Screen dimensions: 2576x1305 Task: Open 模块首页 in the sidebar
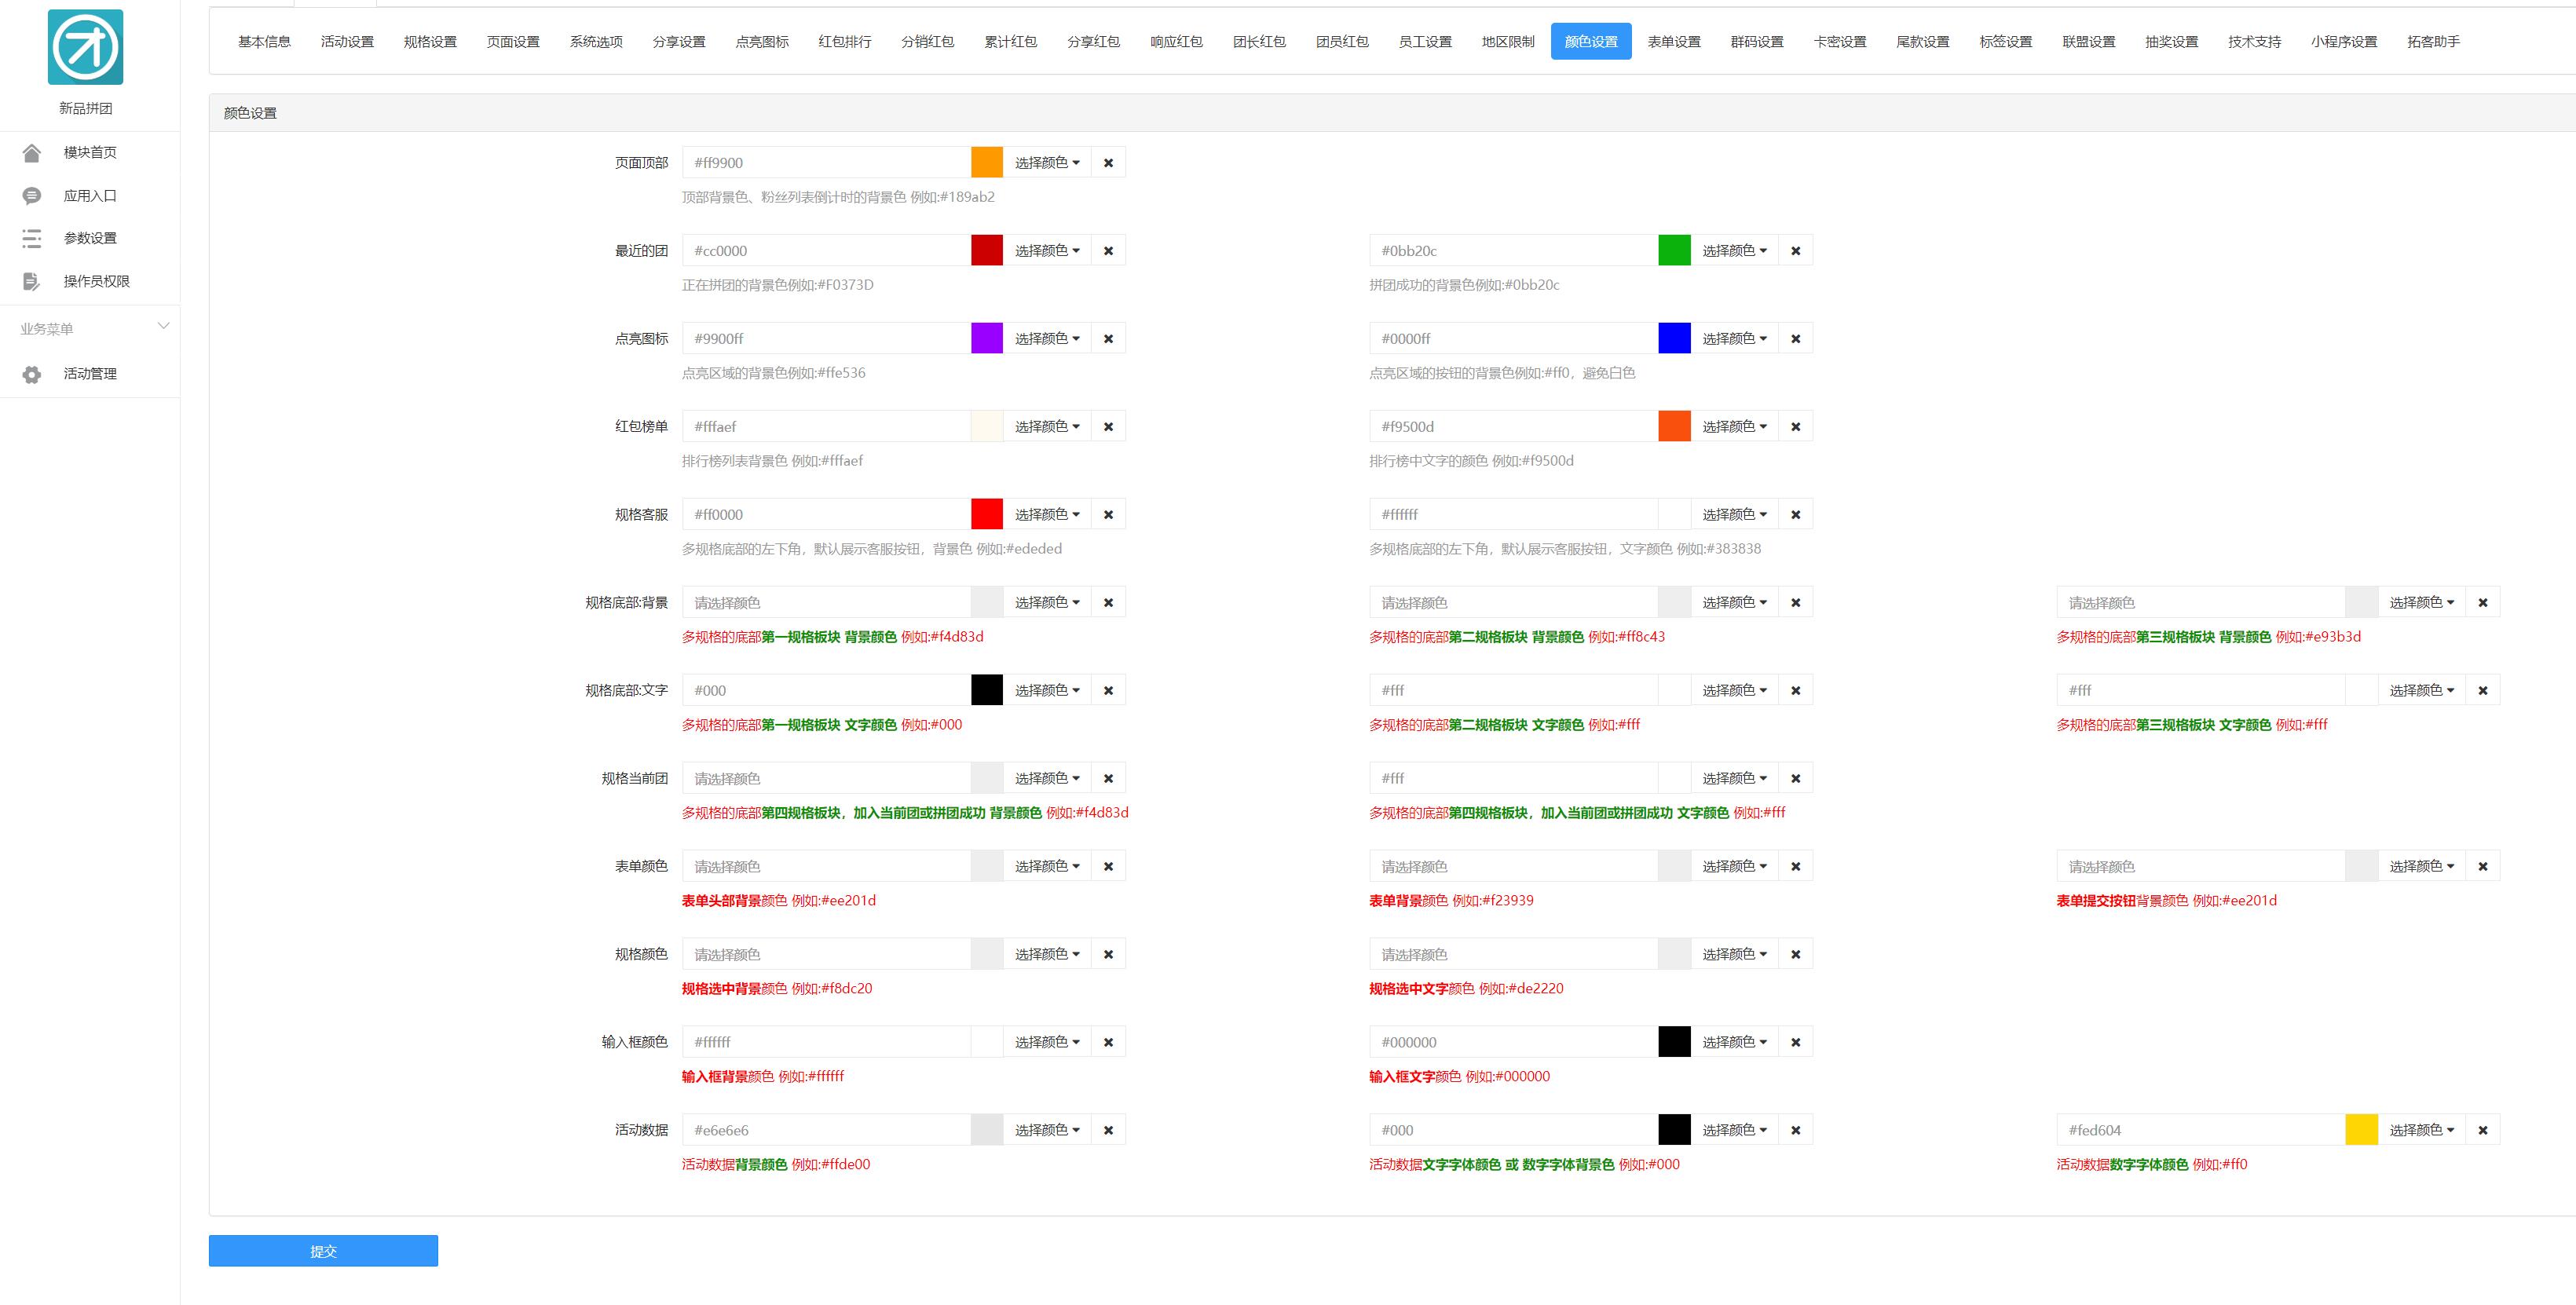click(90, 152)
